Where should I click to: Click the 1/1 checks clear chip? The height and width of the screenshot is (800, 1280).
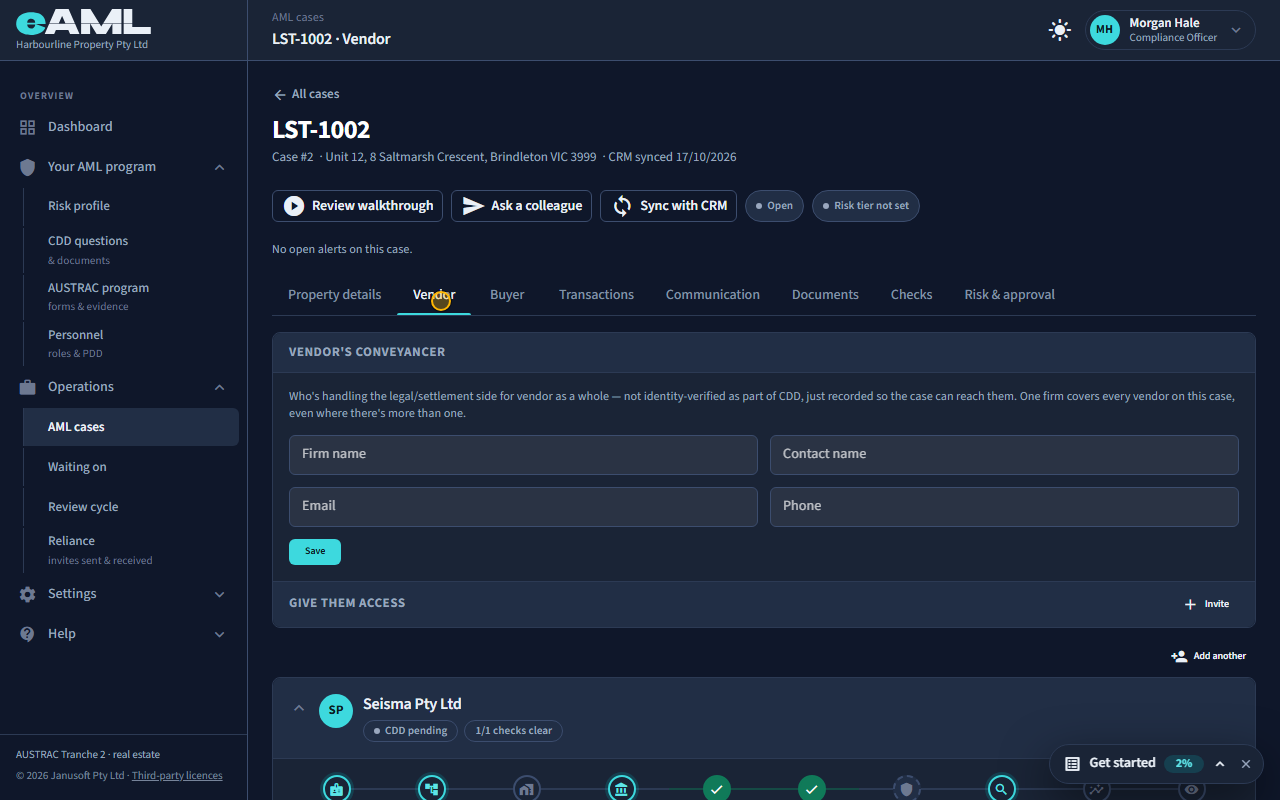click(513, 731)
